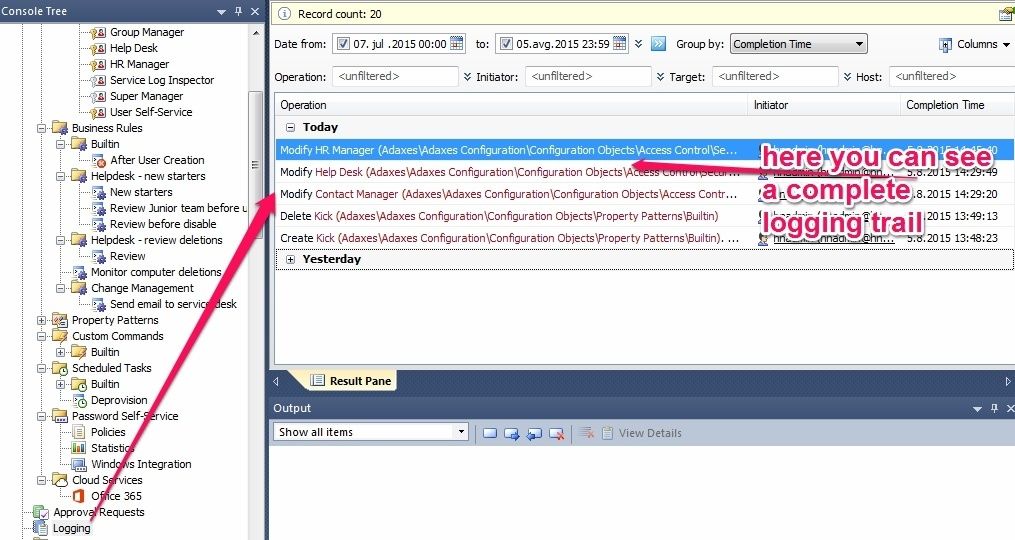This screenshot has height=540, width=1015.
Task: Sort by the Completion Time column header
Action: [957, 105]
